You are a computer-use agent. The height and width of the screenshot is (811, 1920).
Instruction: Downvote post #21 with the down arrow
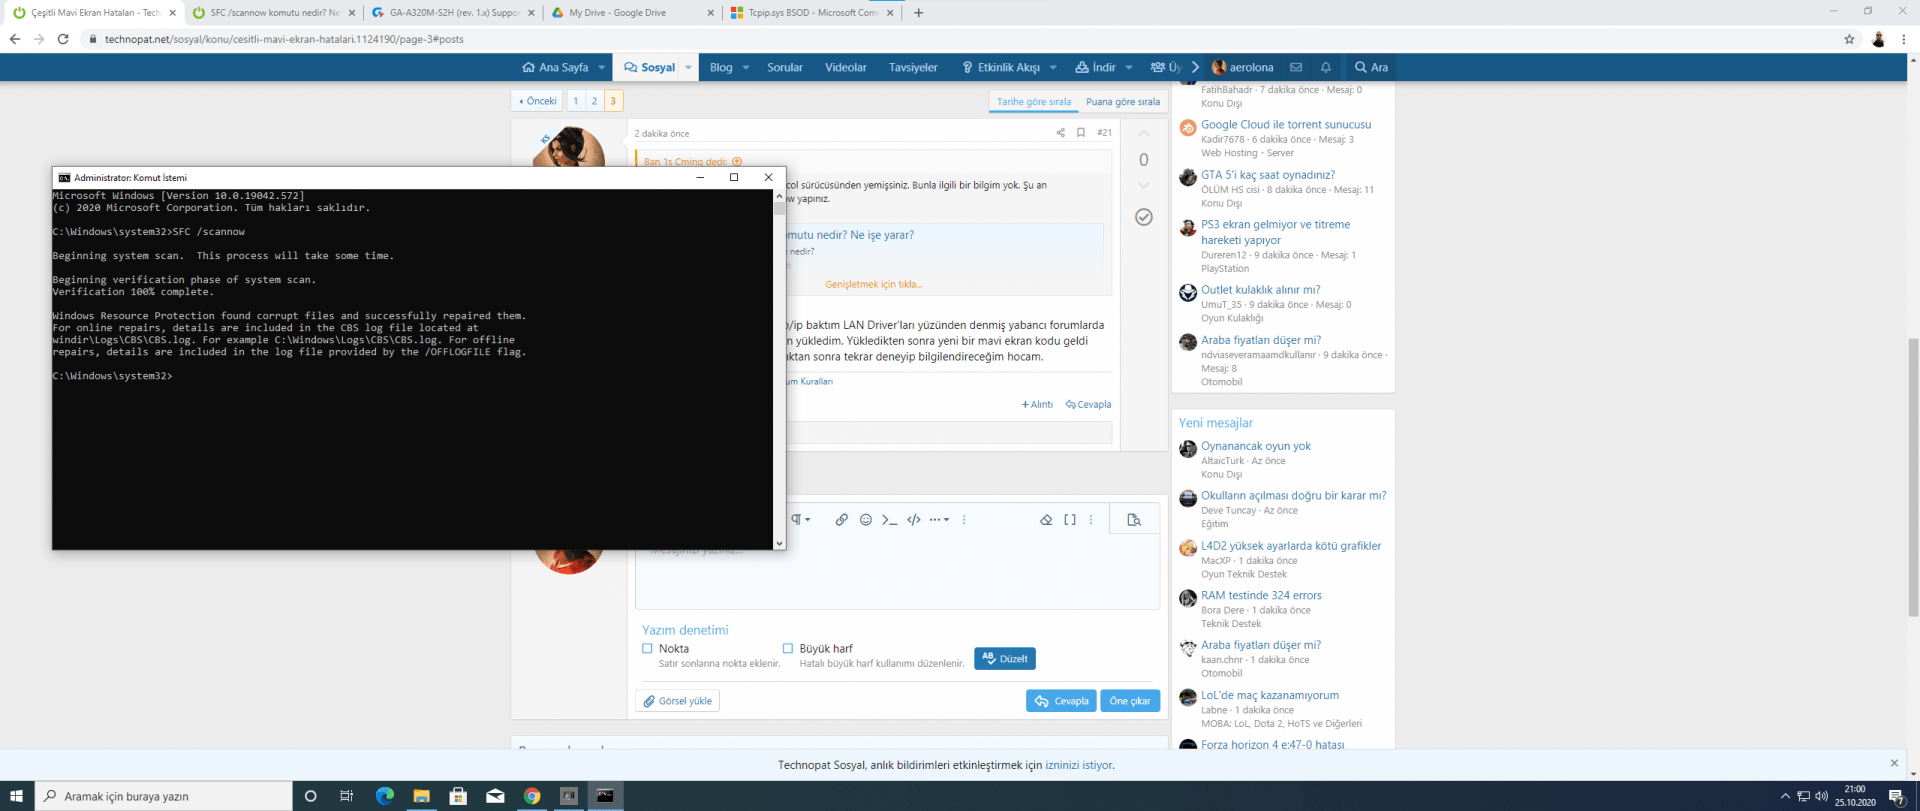click(1144, 185)
